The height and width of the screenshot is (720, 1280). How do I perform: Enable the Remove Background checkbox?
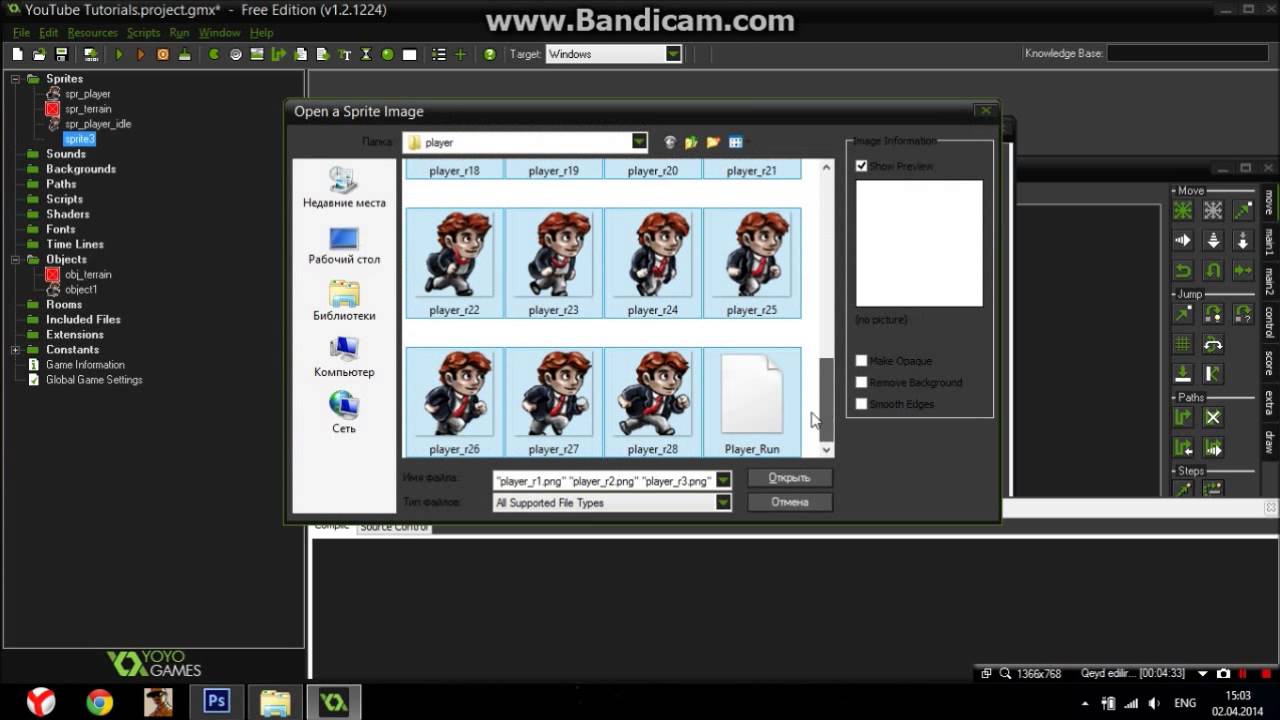[x=861, y=382]
